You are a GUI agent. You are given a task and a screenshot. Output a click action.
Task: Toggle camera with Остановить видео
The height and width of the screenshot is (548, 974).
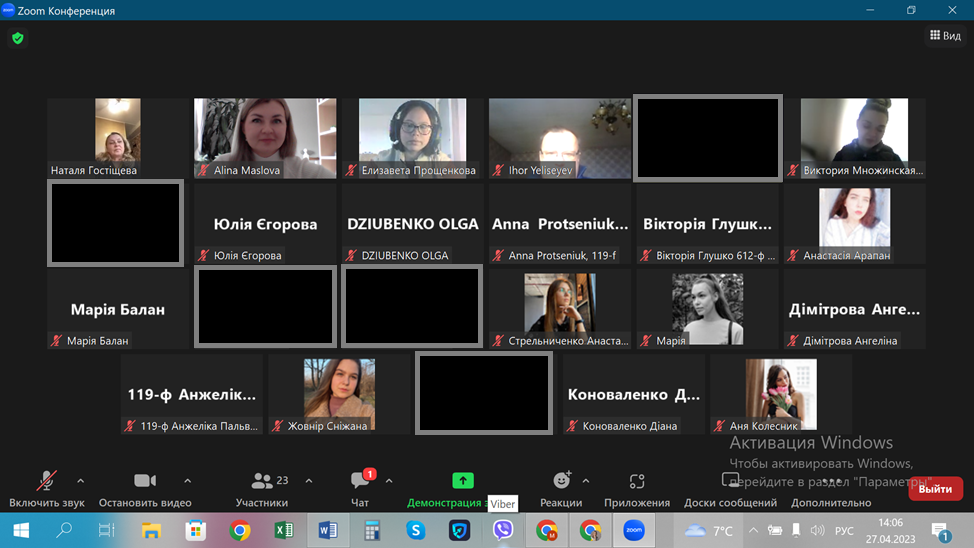[145, 481]
